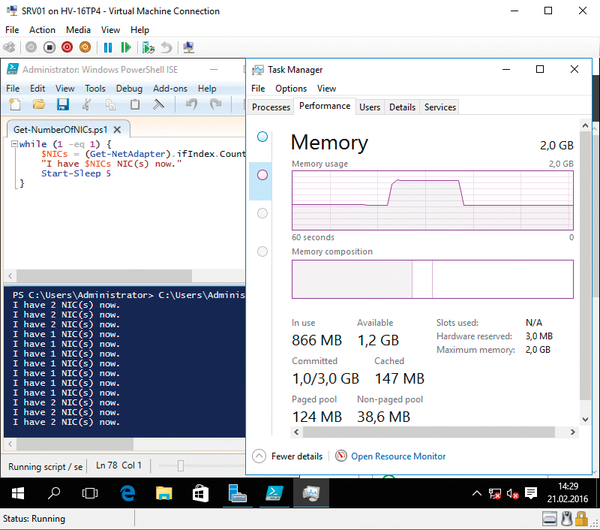Open the VM Connection Action menu
The height and width of the screenshot is (530, 600).
pyautogui.click(x=42, y=30)
